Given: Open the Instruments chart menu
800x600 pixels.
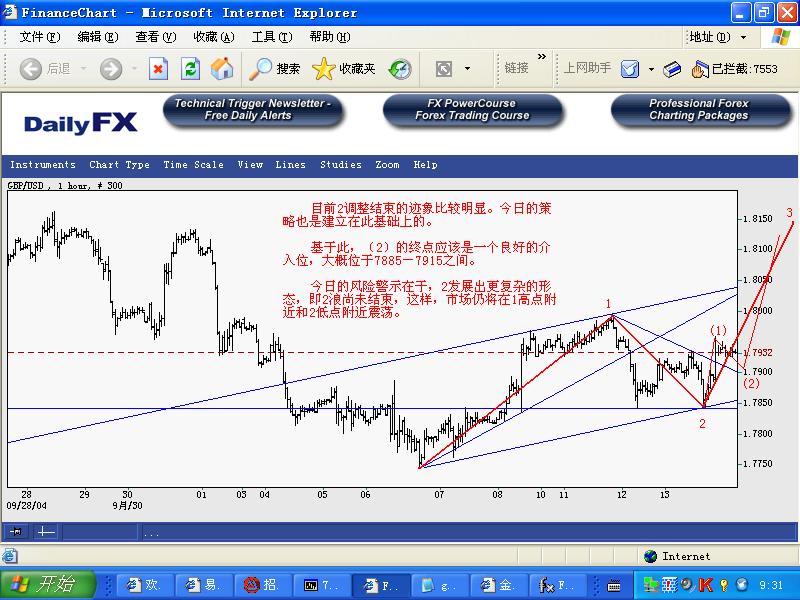Looking at the screenshot, I should 43,165.
